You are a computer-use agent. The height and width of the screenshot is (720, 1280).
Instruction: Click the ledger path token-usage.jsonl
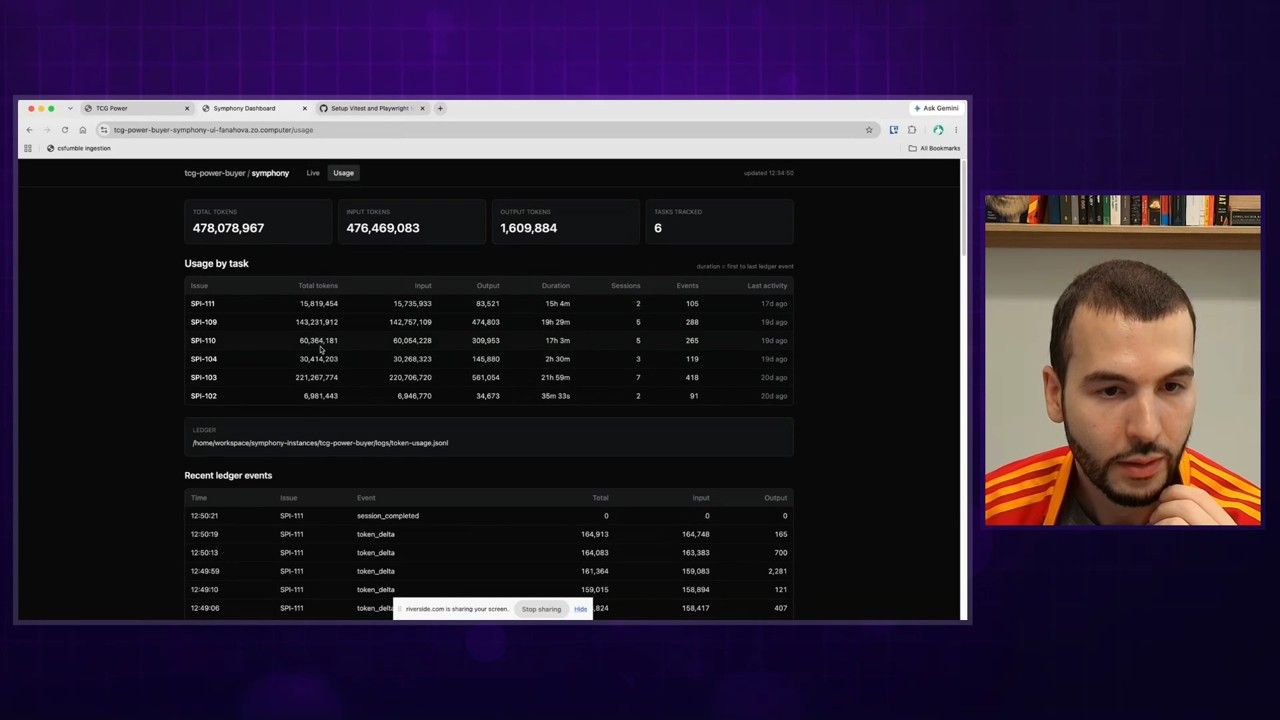point(320,443)
